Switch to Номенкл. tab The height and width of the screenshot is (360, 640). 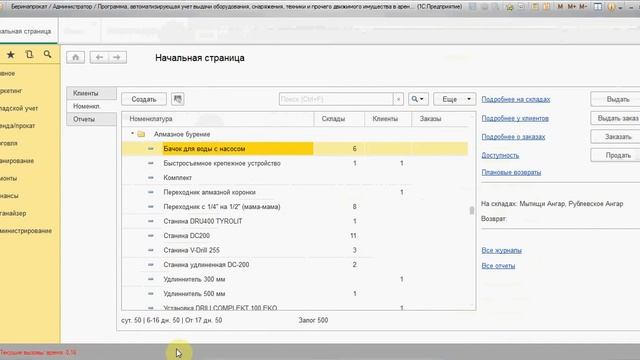point(91,106)
